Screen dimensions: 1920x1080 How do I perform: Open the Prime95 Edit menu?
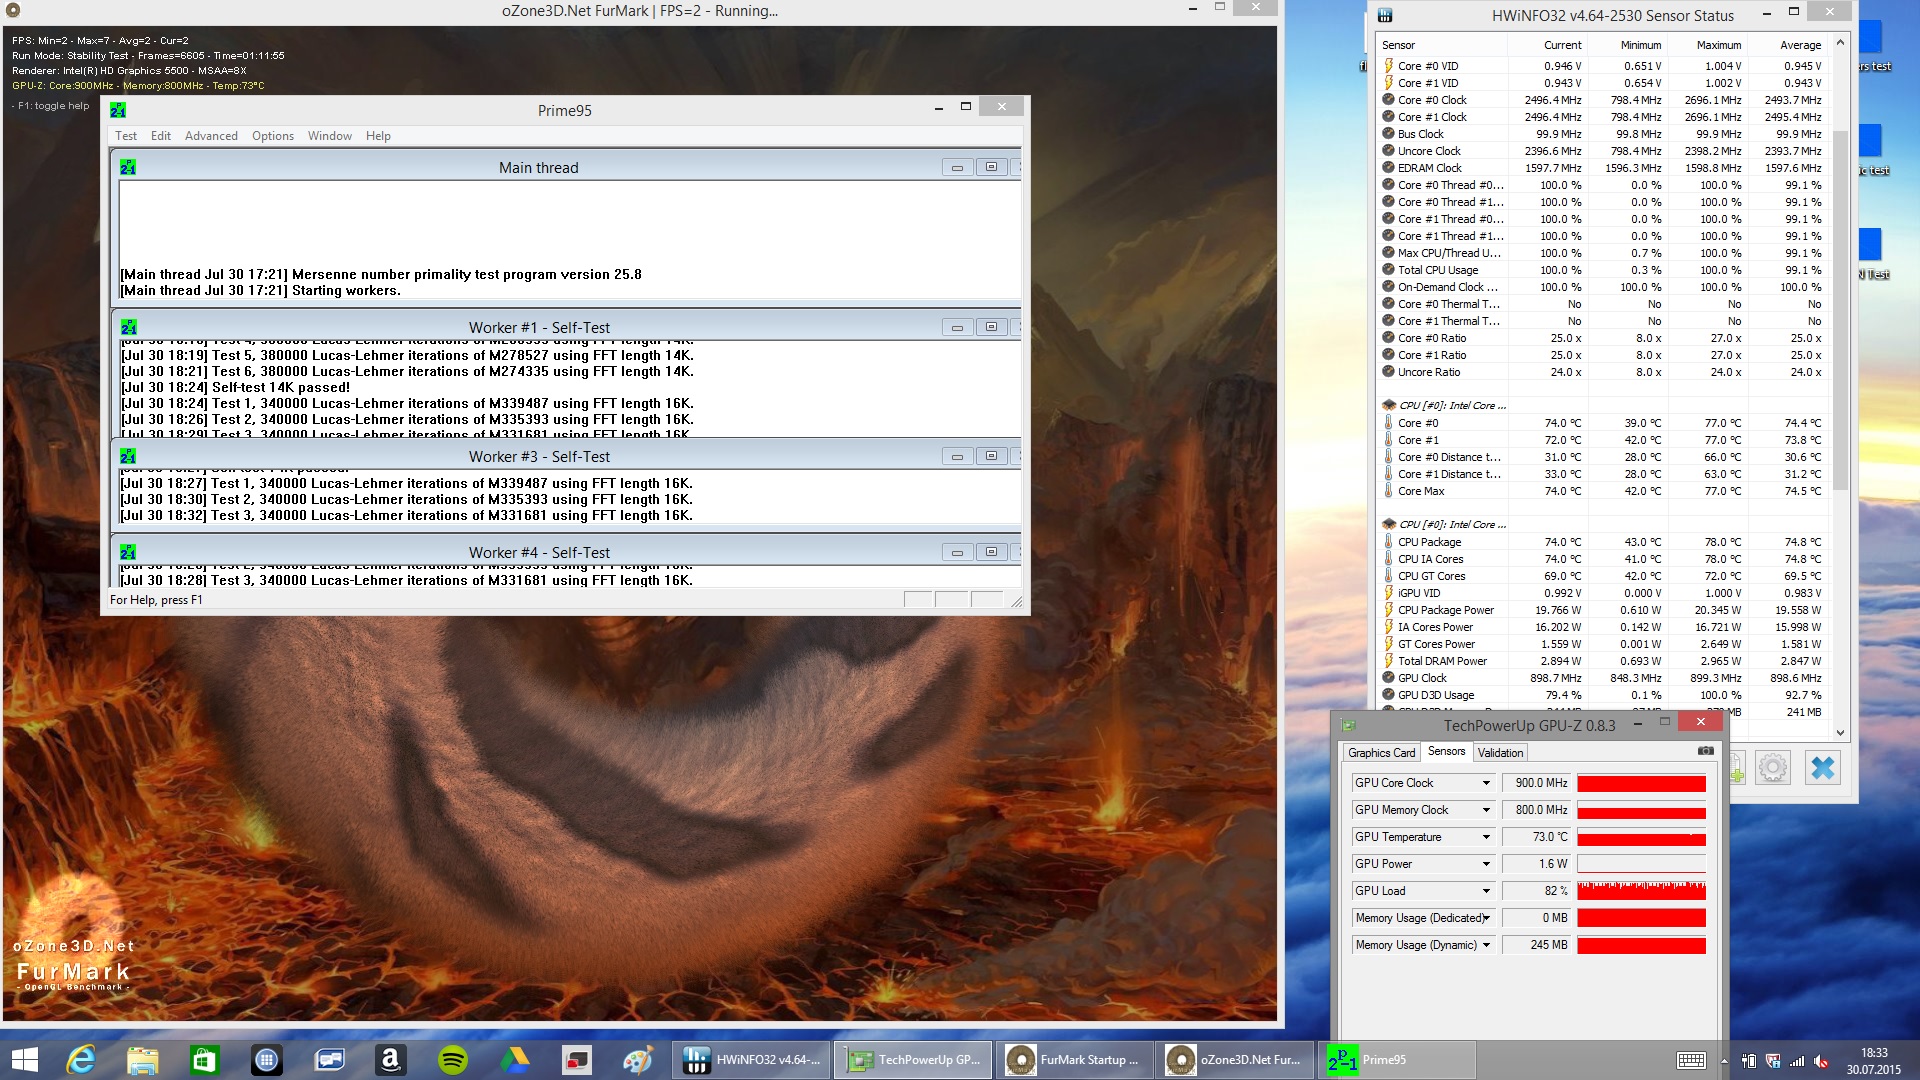coord(161,136)
